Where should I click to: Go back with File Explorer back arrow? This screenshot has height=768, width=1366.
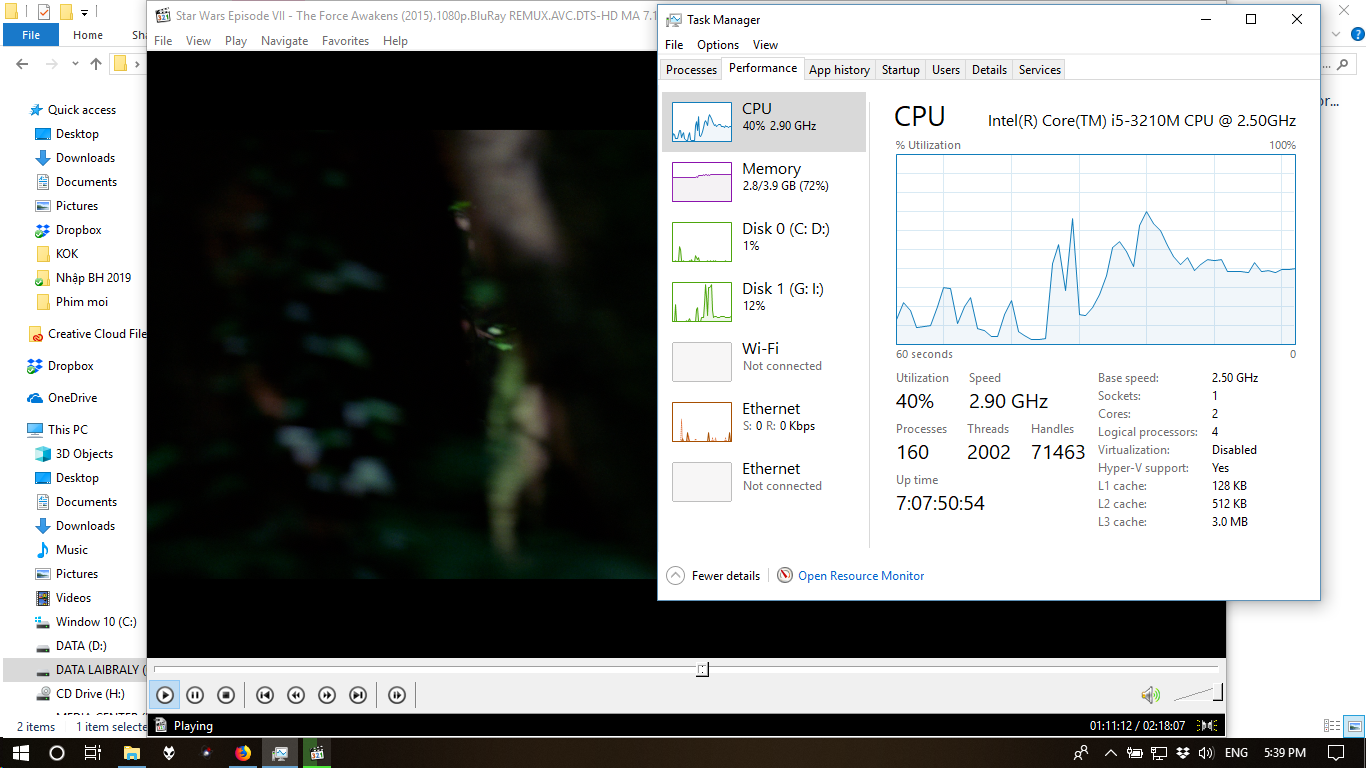pyautogui.click(x=23, y=63)
